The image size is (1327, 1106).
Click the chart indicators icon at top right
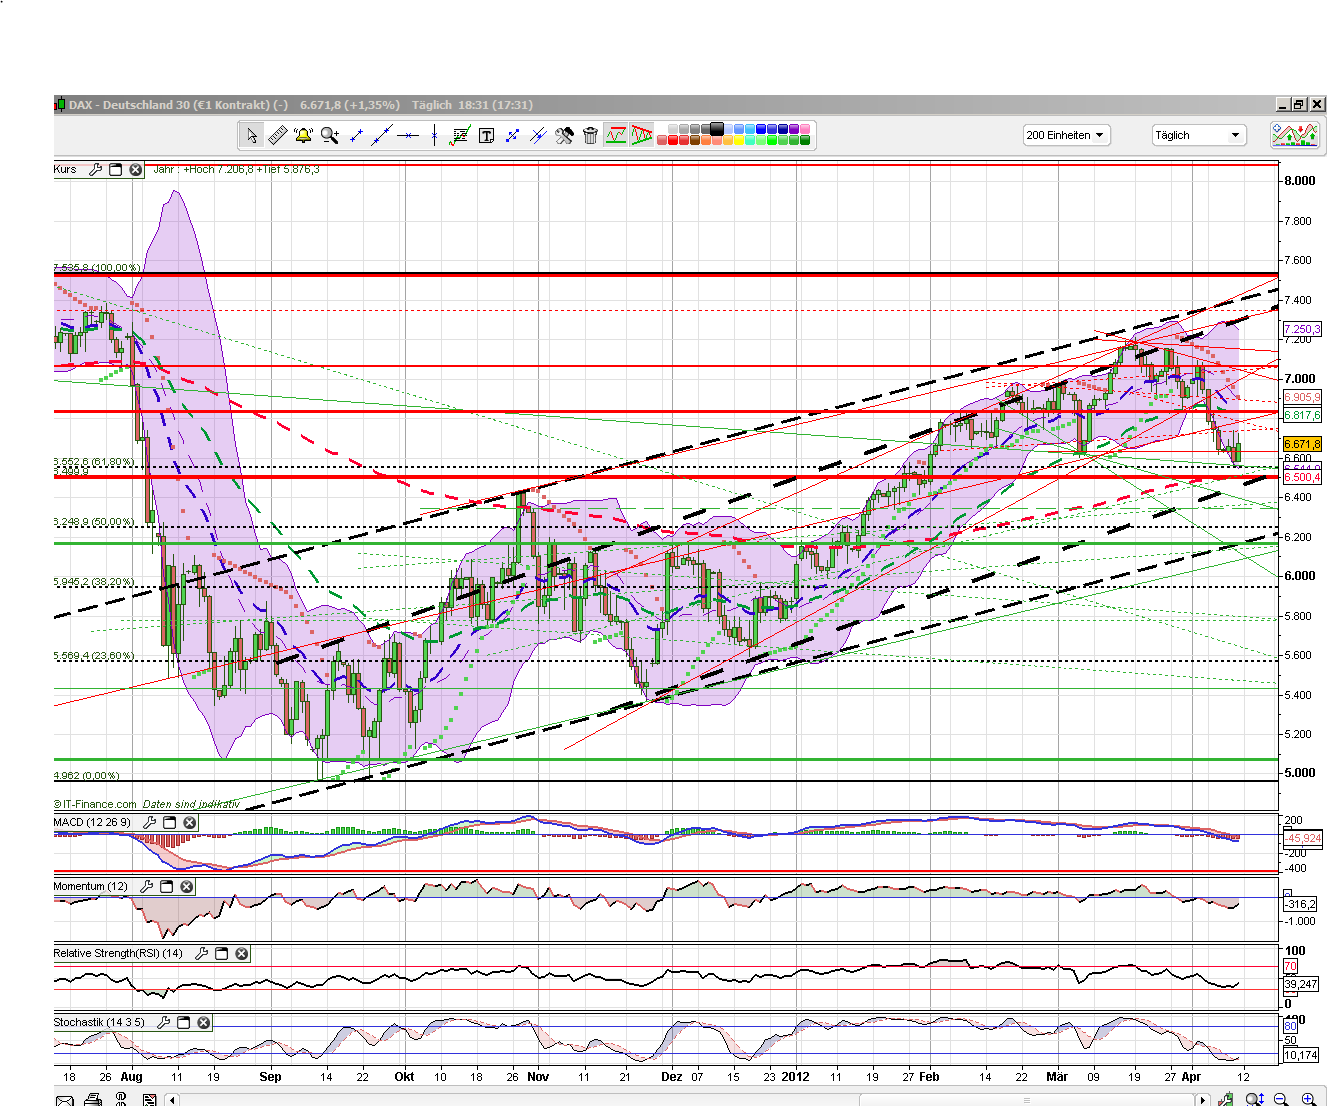[1295, 135]
